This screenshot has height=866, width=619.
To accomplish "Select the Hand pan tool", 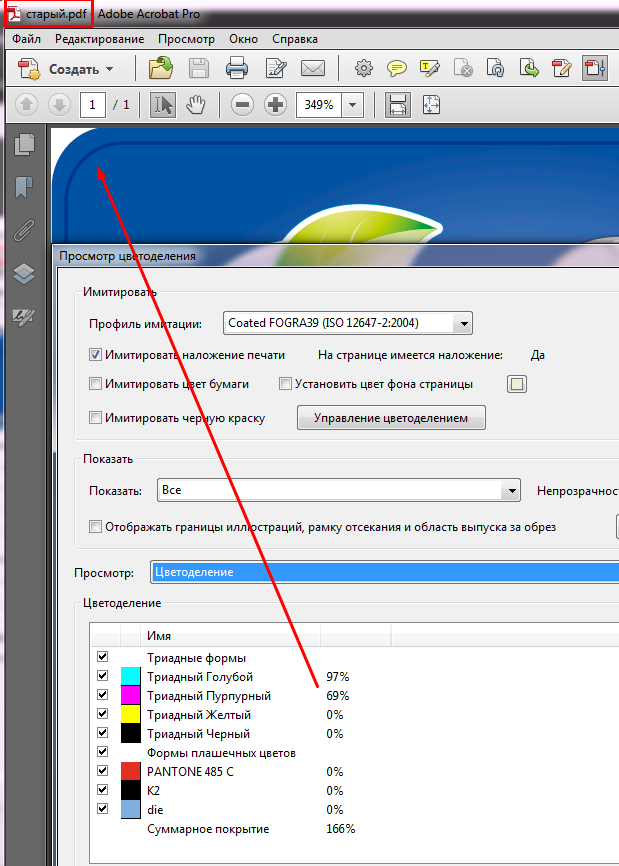I will coord(195,104).
